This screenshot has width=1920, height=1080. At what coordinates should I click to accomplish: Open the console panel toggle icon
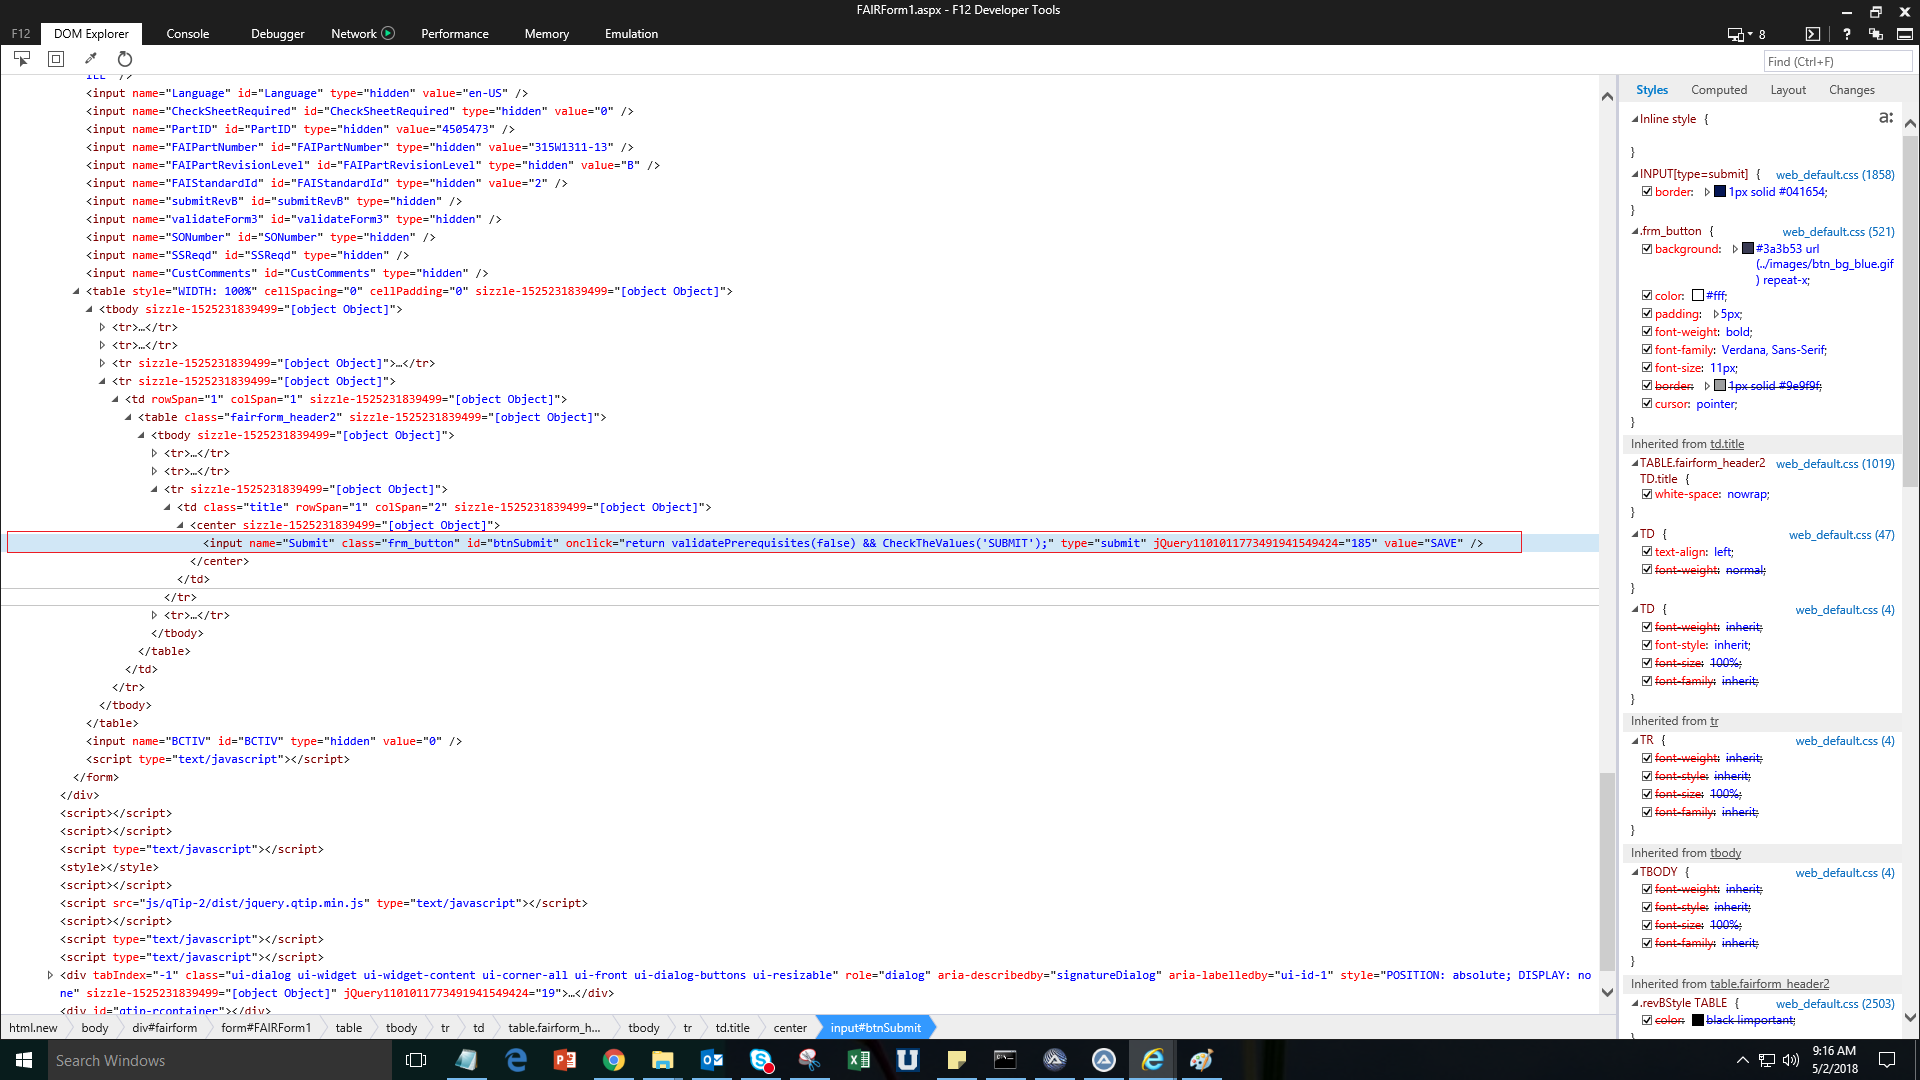coord(1813,34)
